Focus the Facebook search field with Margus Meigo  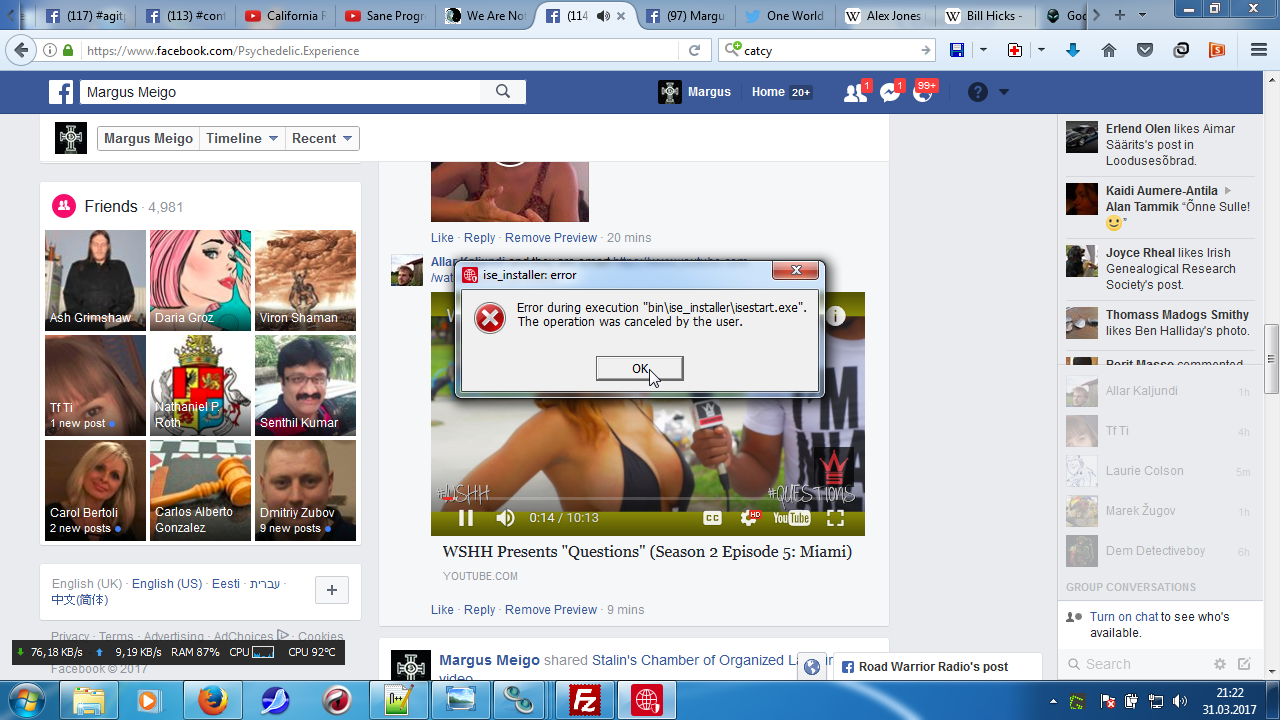point(281,92)
